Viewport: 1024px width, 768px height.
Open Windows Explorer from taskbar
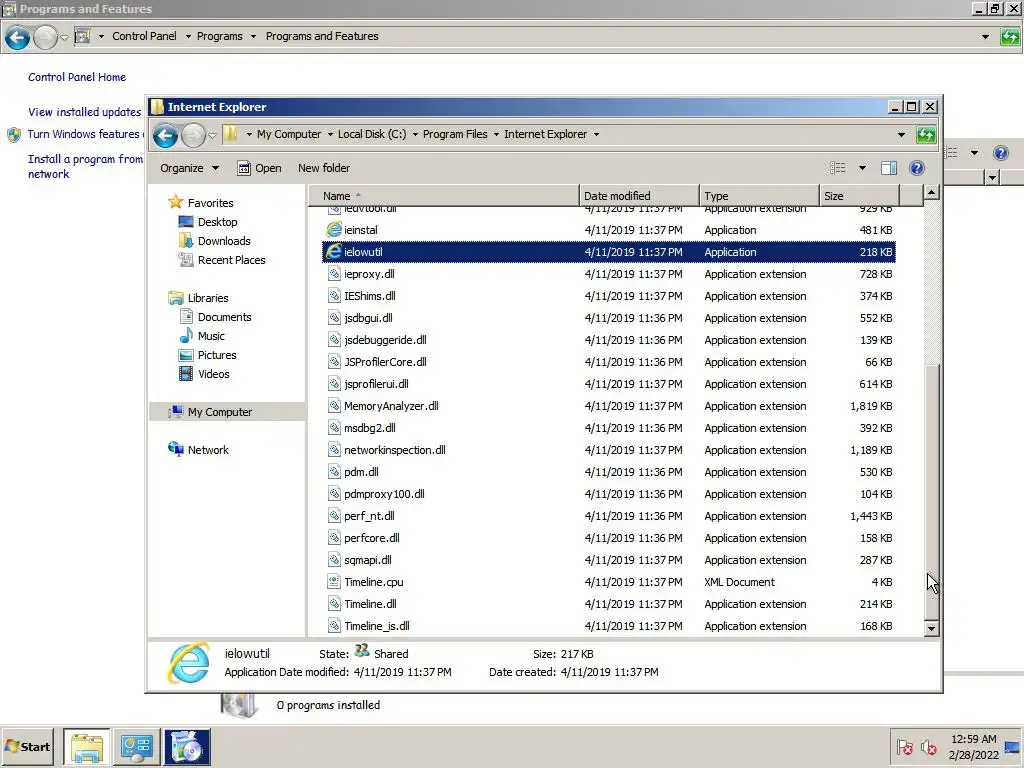pos(87,747)
